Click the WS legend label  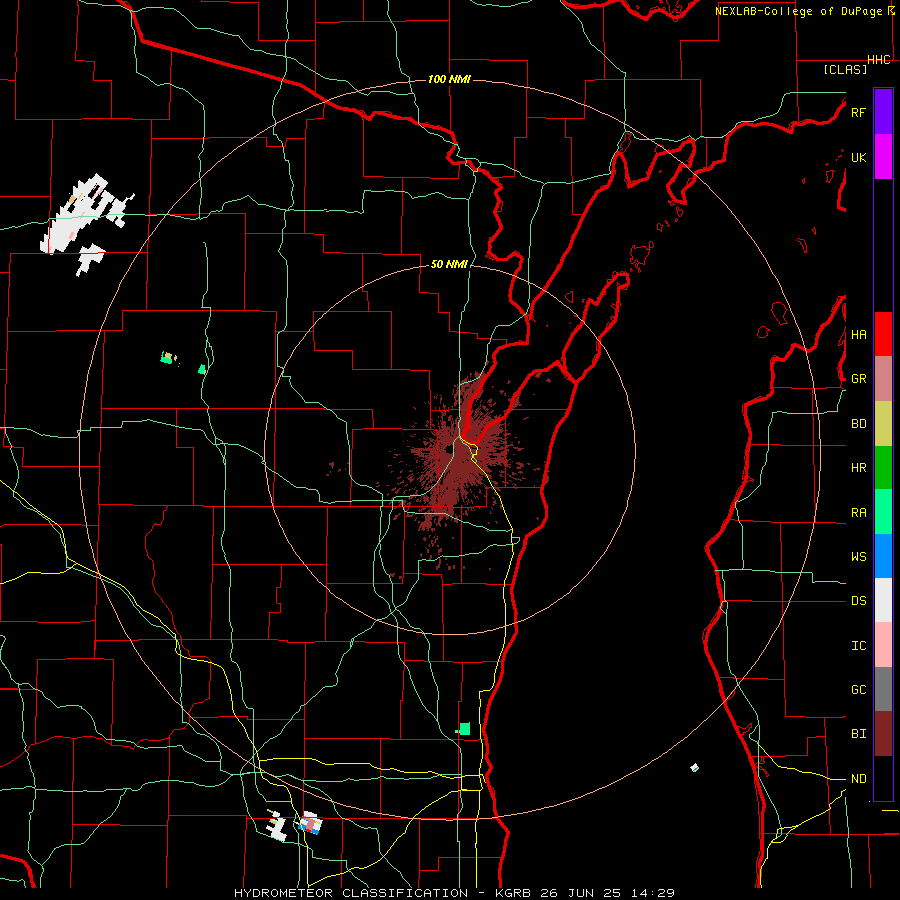tap(858, 557)
